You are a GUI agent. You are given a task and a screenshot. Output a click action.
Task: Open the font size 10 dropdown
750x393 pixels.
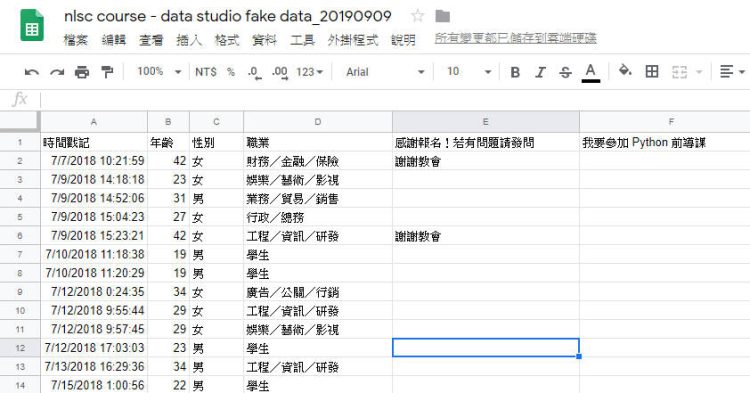pyautogui.click(x=469, y=72)
